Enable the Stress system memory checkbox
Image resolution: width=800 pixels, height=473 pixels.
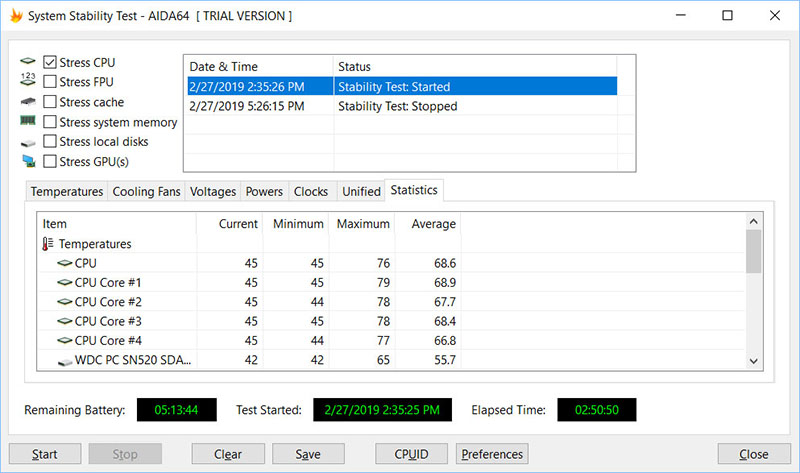pyautogui.click(x=49, y=122)
